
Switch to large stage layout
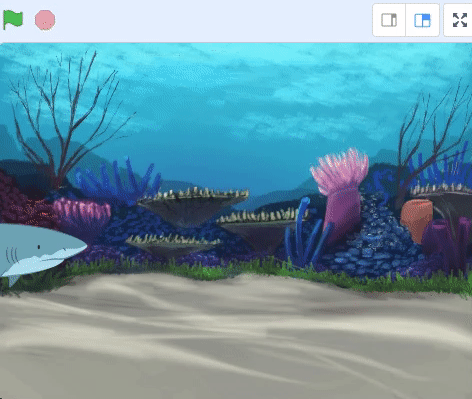pos(422,20)
